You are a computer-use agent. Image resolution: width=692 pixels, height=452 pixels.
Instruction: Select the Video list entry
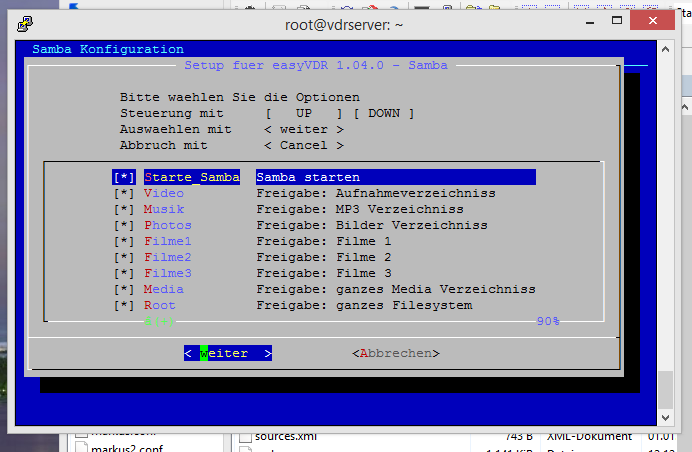click(164, 193)
